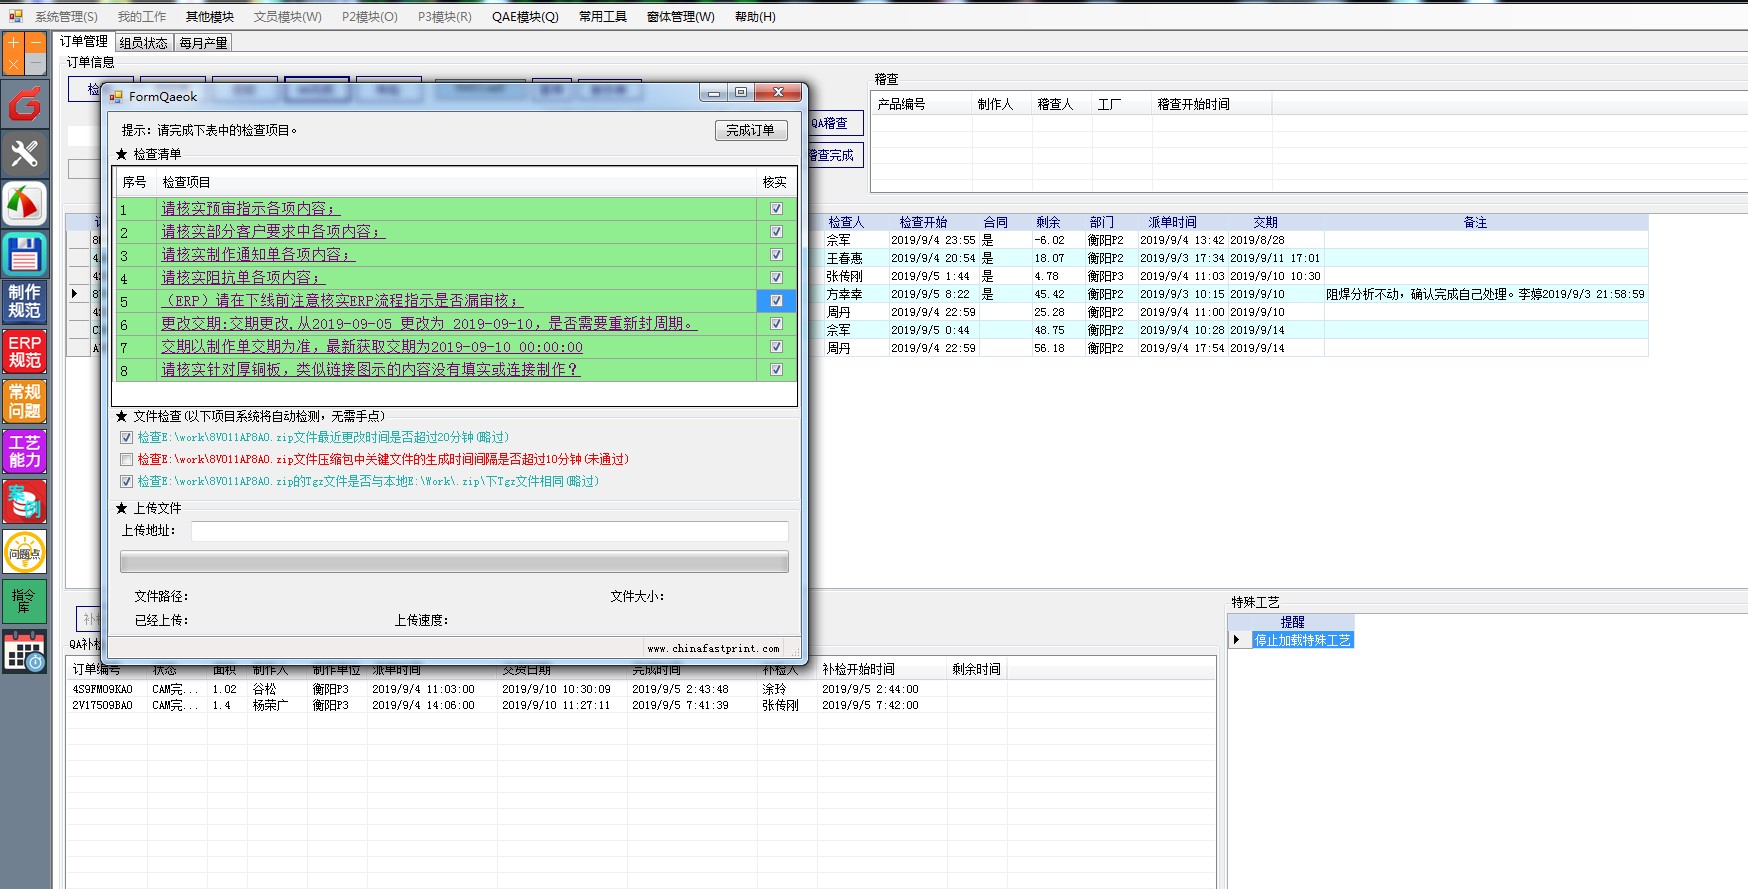Click the 完成订单 button

point(751,130)
